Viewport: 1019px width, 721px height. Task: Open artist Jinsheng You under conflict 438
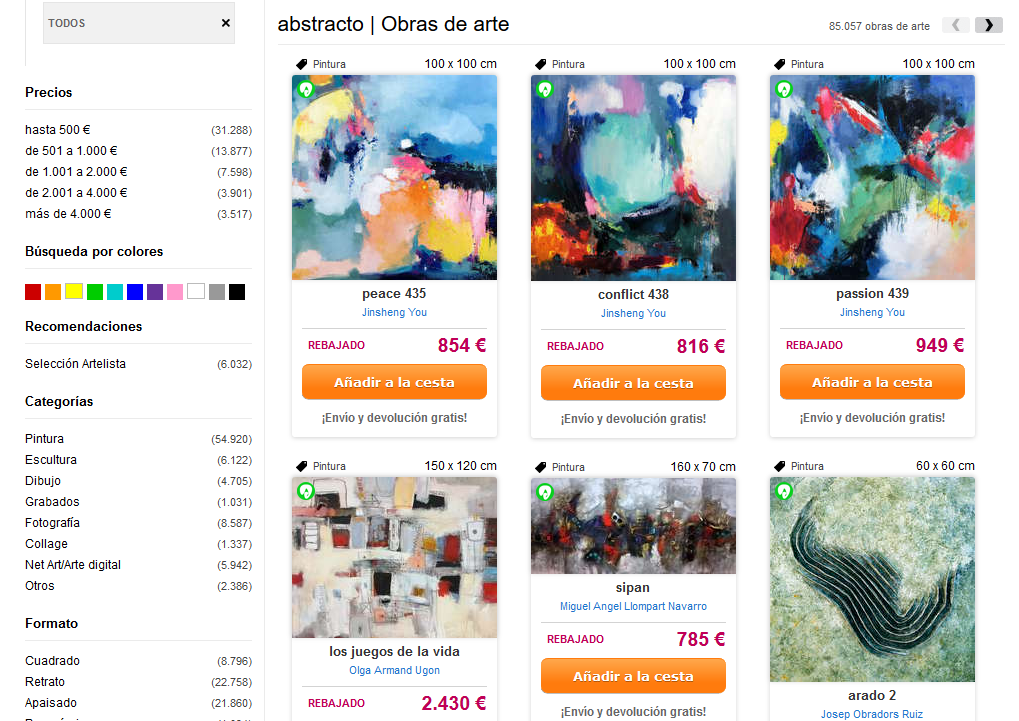coord(634,313)
